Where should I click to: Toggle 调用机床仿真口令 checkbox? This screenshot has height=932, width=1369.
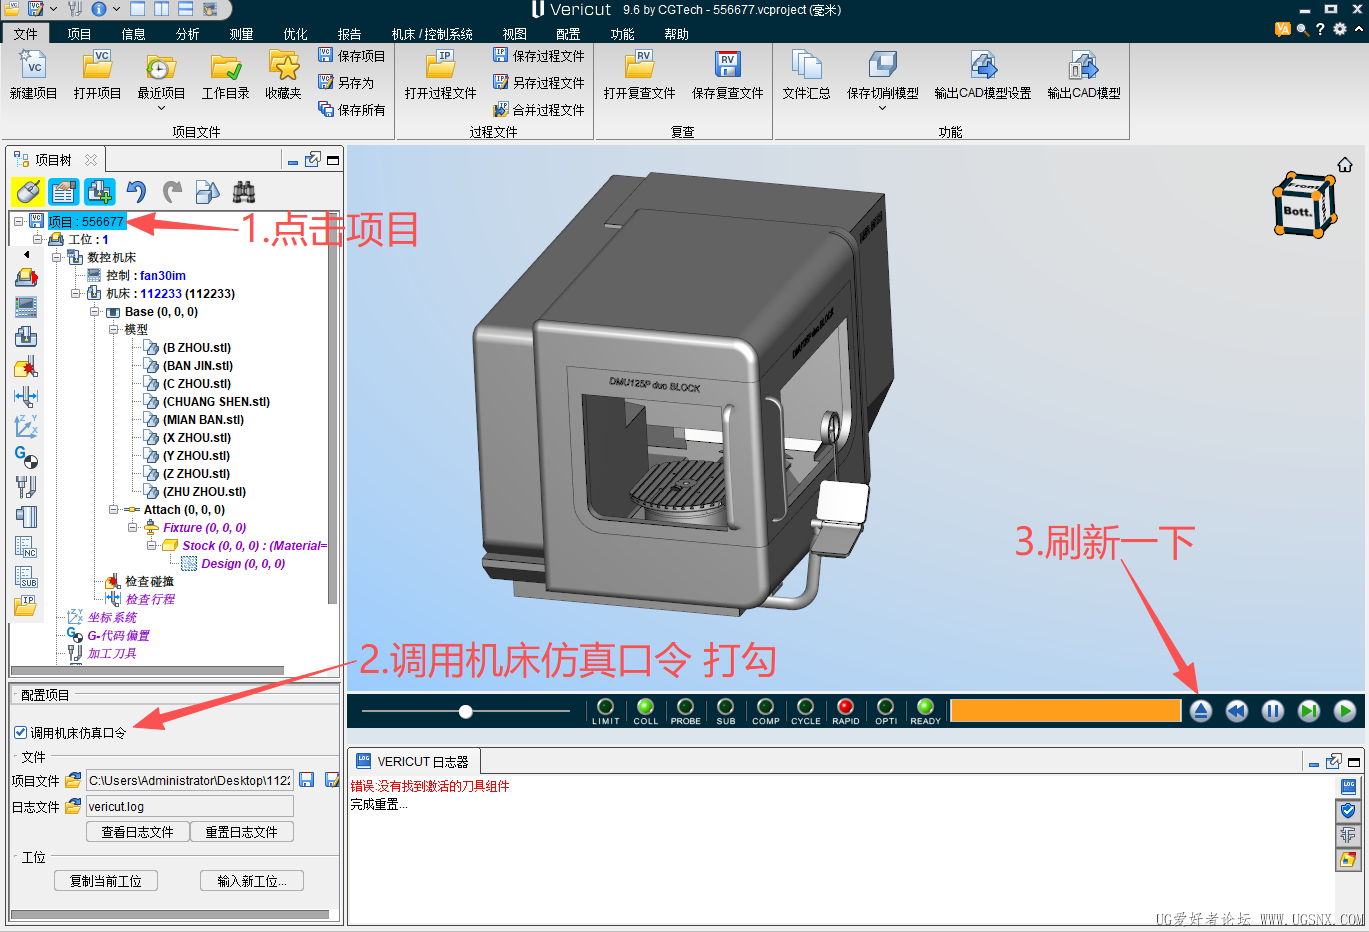[21, 733]
